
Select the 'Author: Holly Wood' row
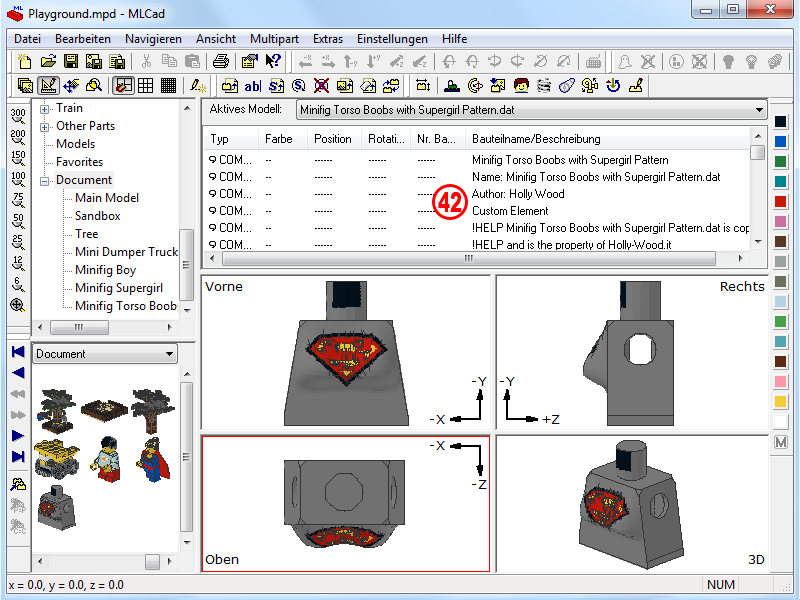[x=479, y=194]
